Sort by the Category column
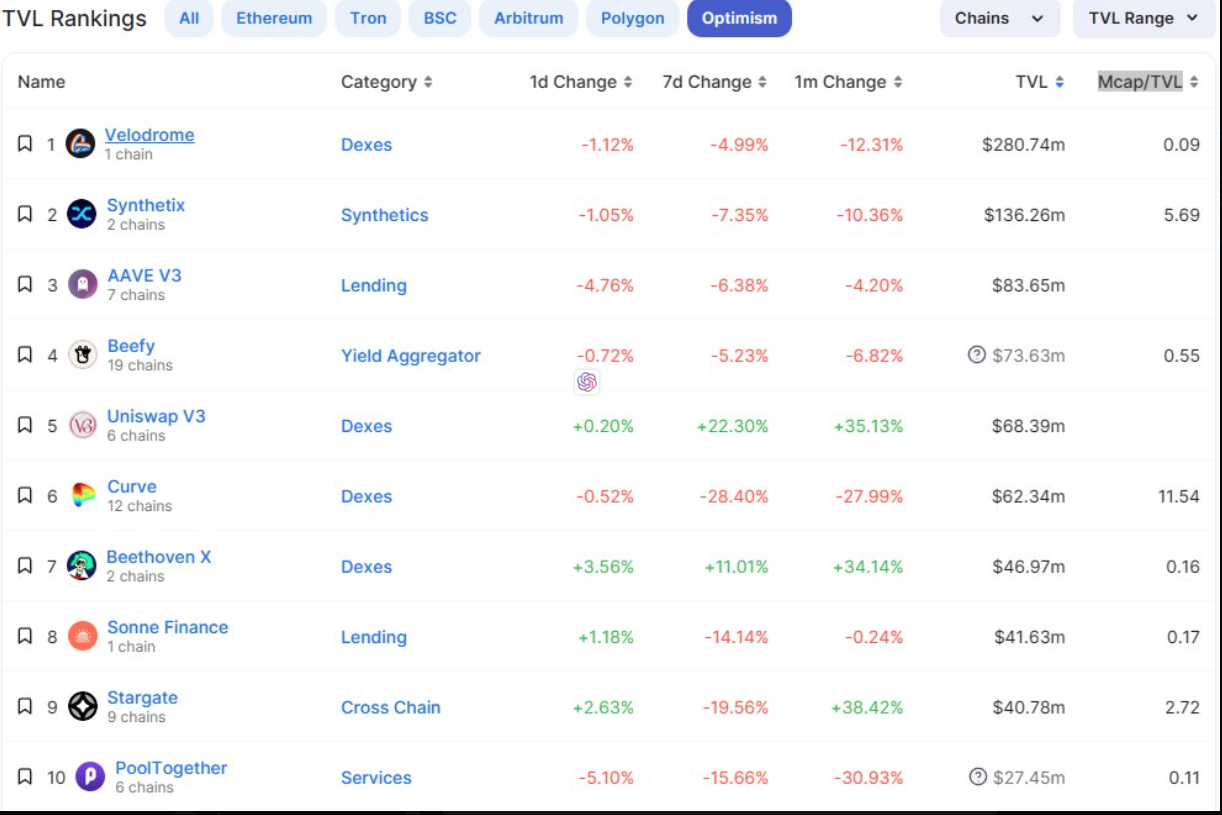The height and width of the screenshot is (815, 1222). tap(387, 82)
